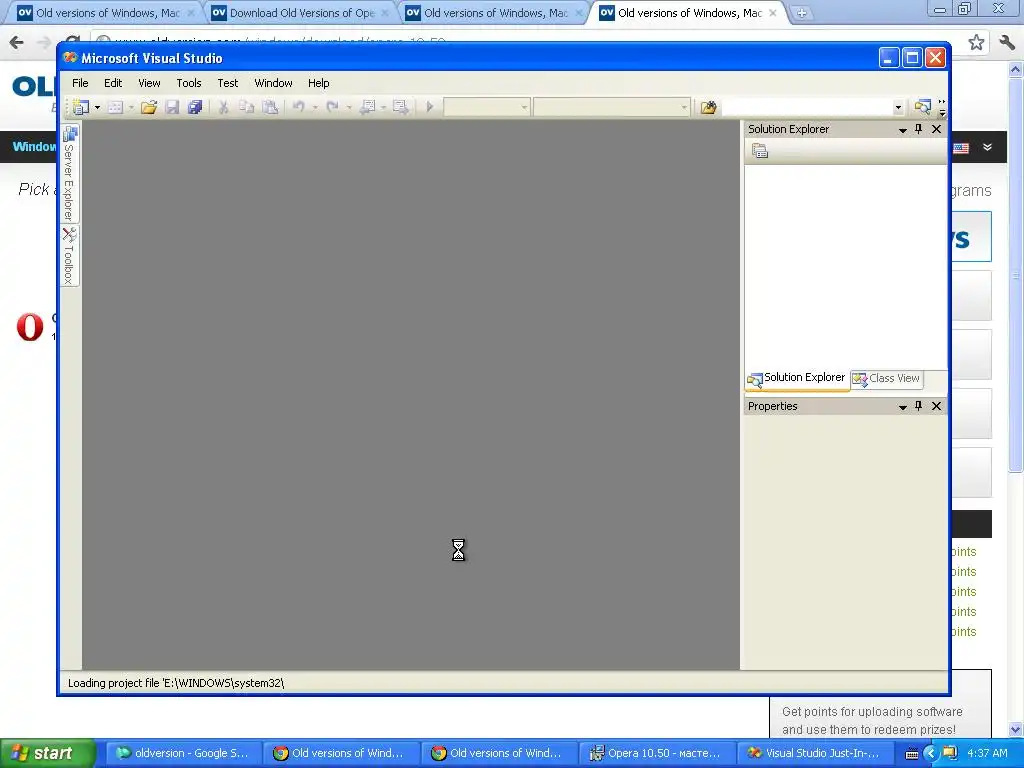The height and width of the screenshot is (768, 1024).
Task: Click the Add New Item toolbar icon
Action: (115, 107)
